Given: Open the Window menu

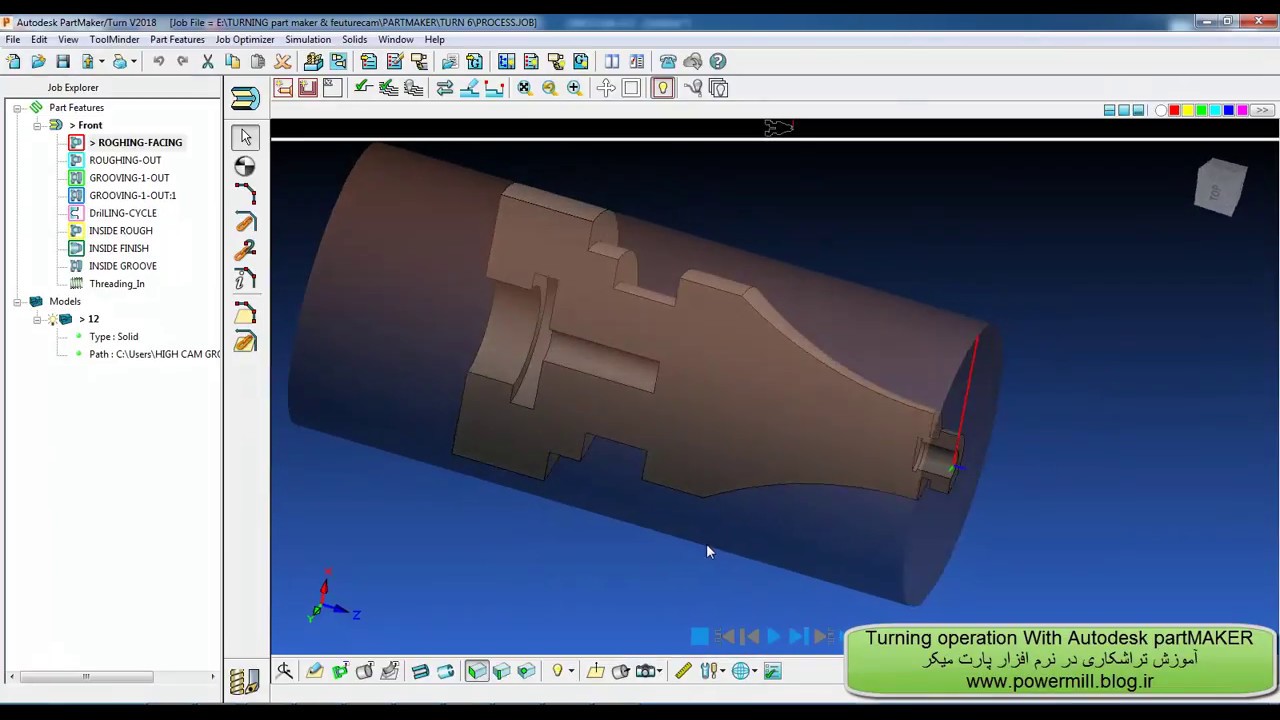Looking at the screenshot, I should coord(396,40).
